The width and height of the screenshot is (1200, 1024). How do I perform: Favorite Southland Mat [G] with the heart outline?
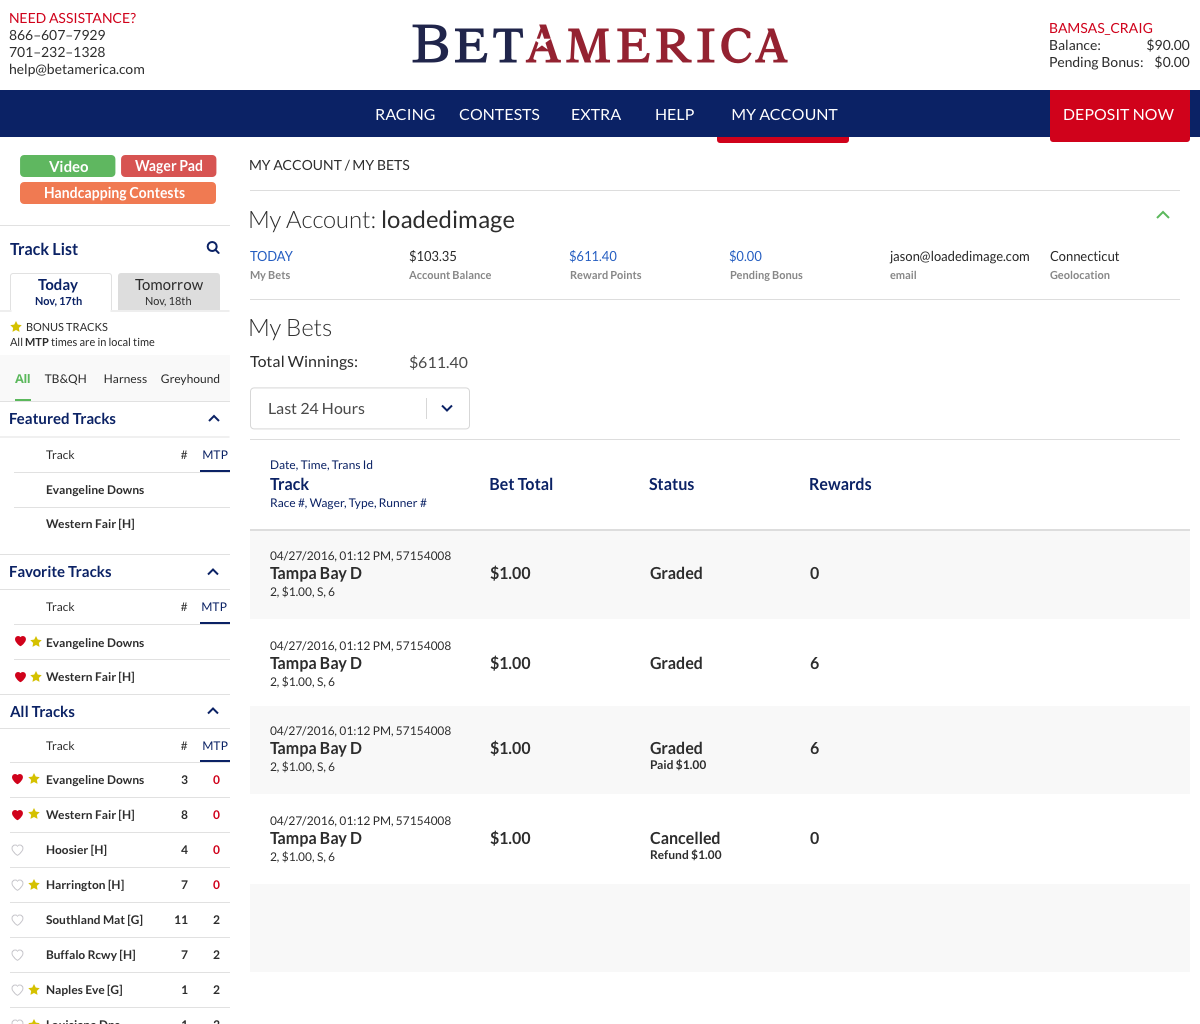[x=17, y=920]
